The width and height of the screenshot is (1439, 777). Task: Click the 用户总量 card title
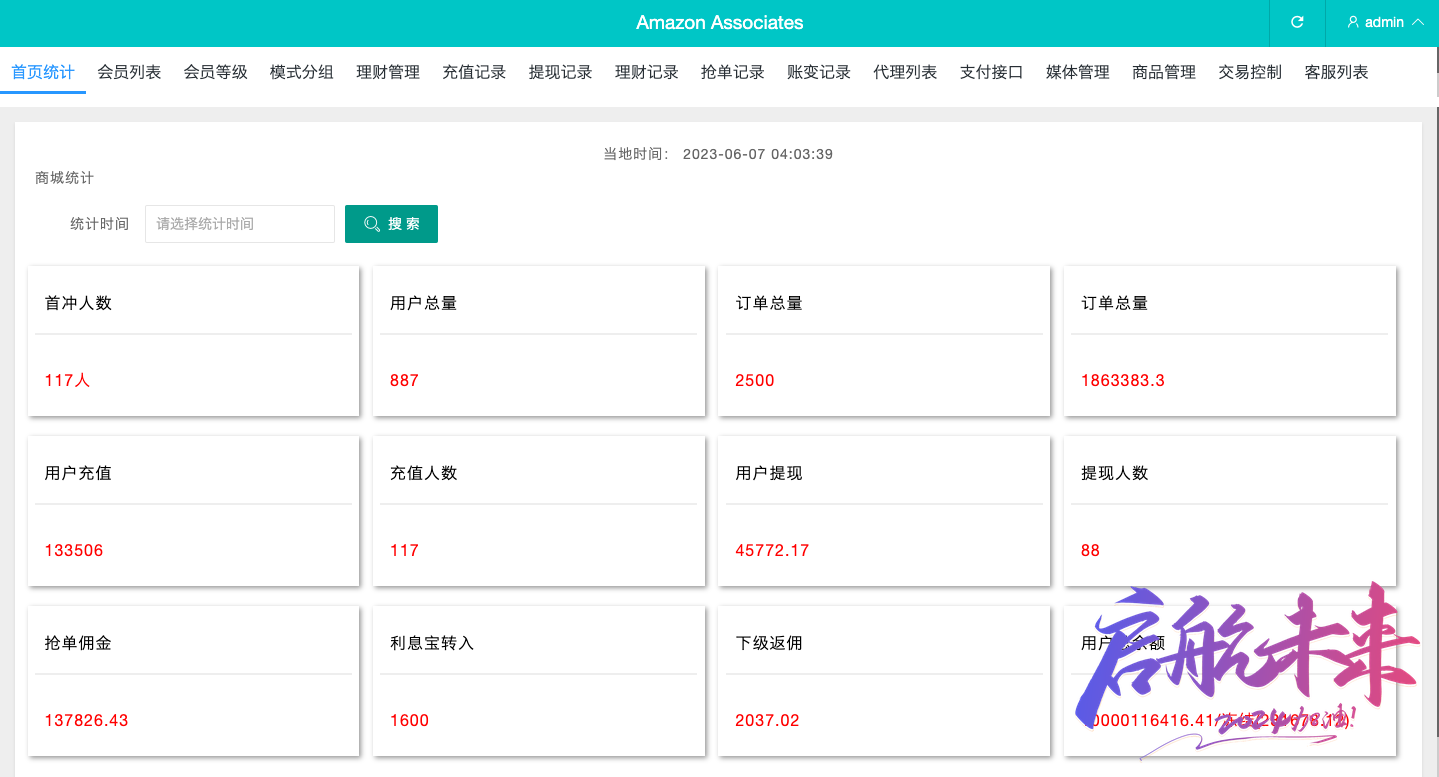[423, 303]
